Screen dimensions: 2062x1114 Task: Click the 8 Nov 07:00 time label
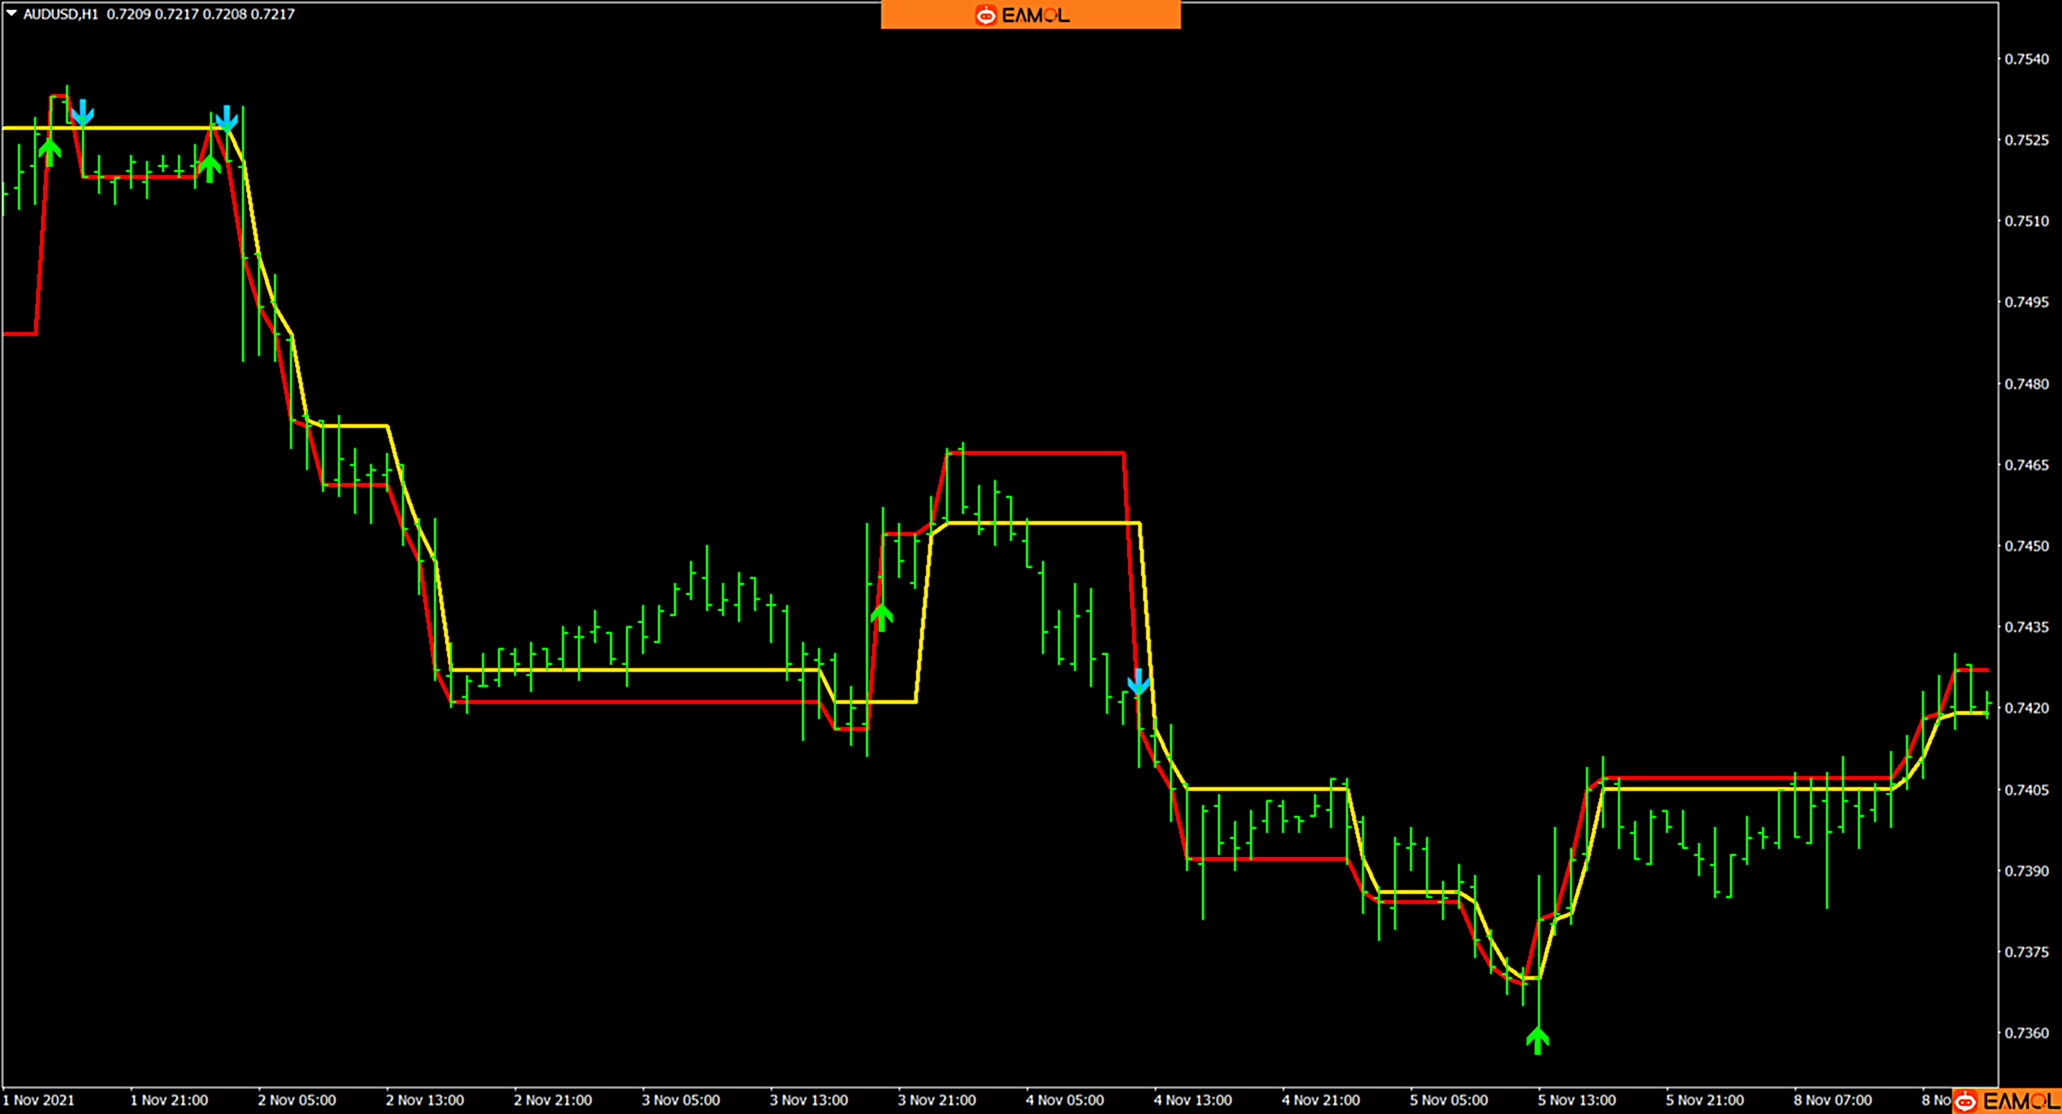pos(1833,1100)
